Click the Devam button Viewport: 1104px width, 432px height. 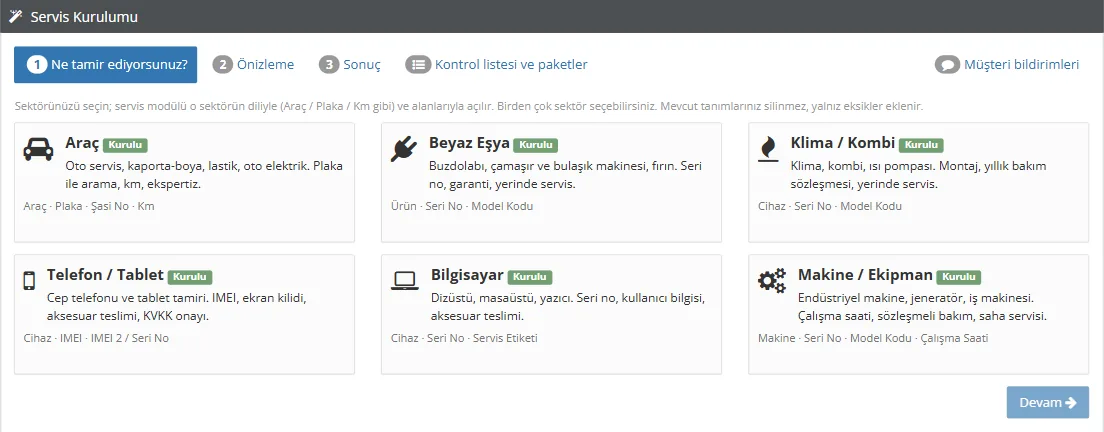click(x=1048, y=402)
